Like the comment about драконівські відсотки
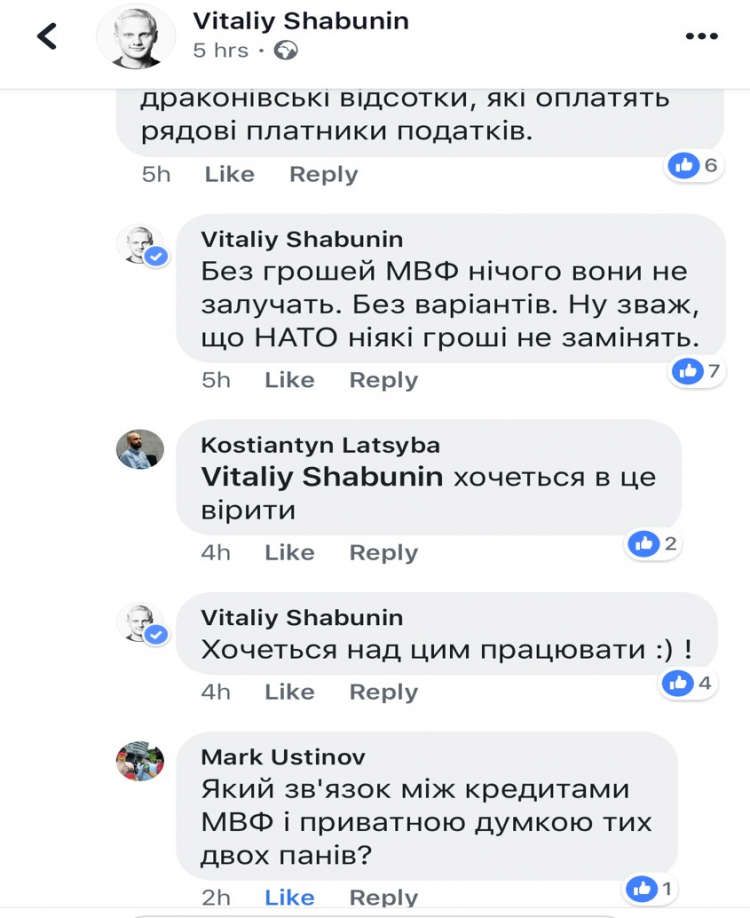Screen dimensions: 750x918 (x=230, y=174)
